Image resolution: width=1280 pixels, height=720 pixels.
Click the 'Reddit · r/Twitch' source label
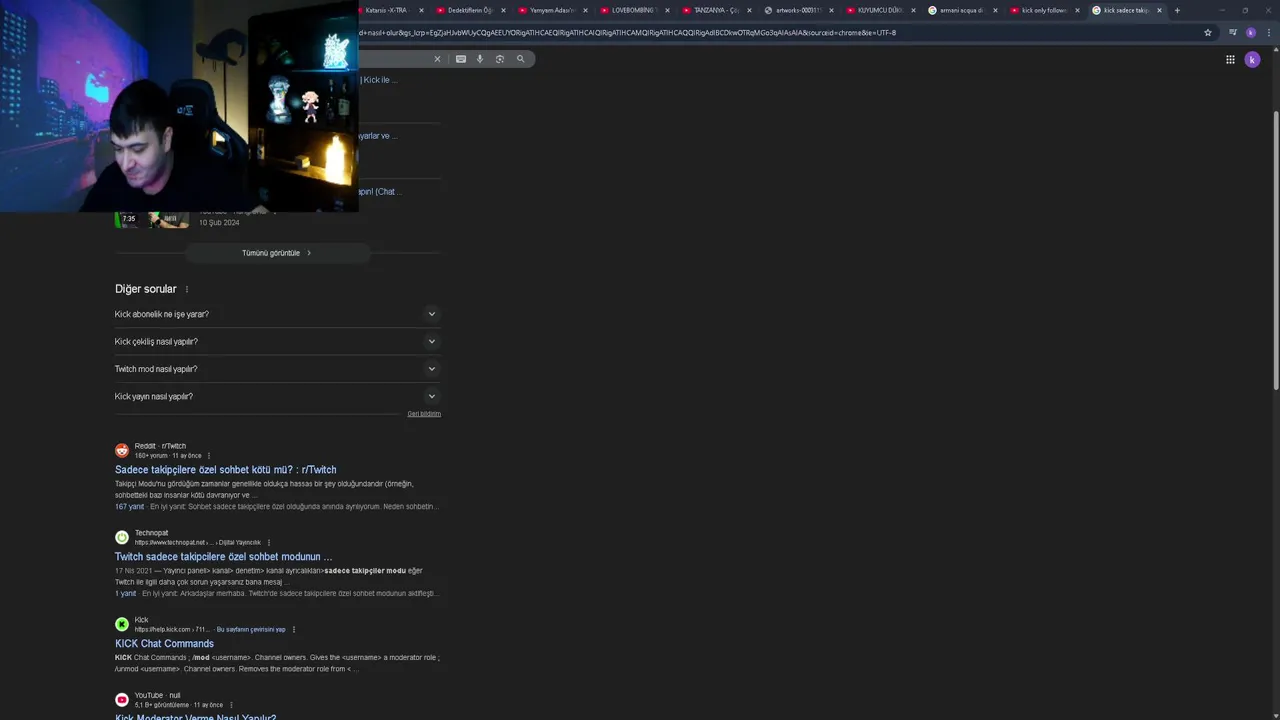(160, 446)
